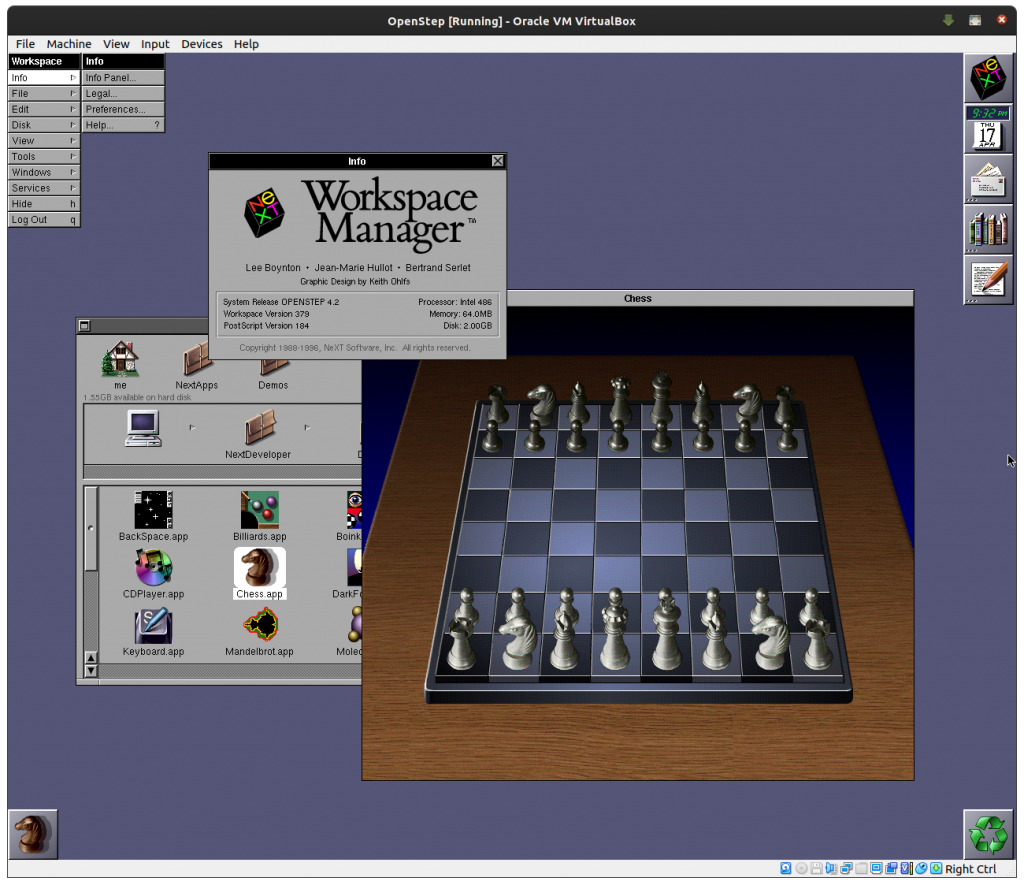
Task: Choose Log Out from the Workspace menu
Action: tap(43, 219)
